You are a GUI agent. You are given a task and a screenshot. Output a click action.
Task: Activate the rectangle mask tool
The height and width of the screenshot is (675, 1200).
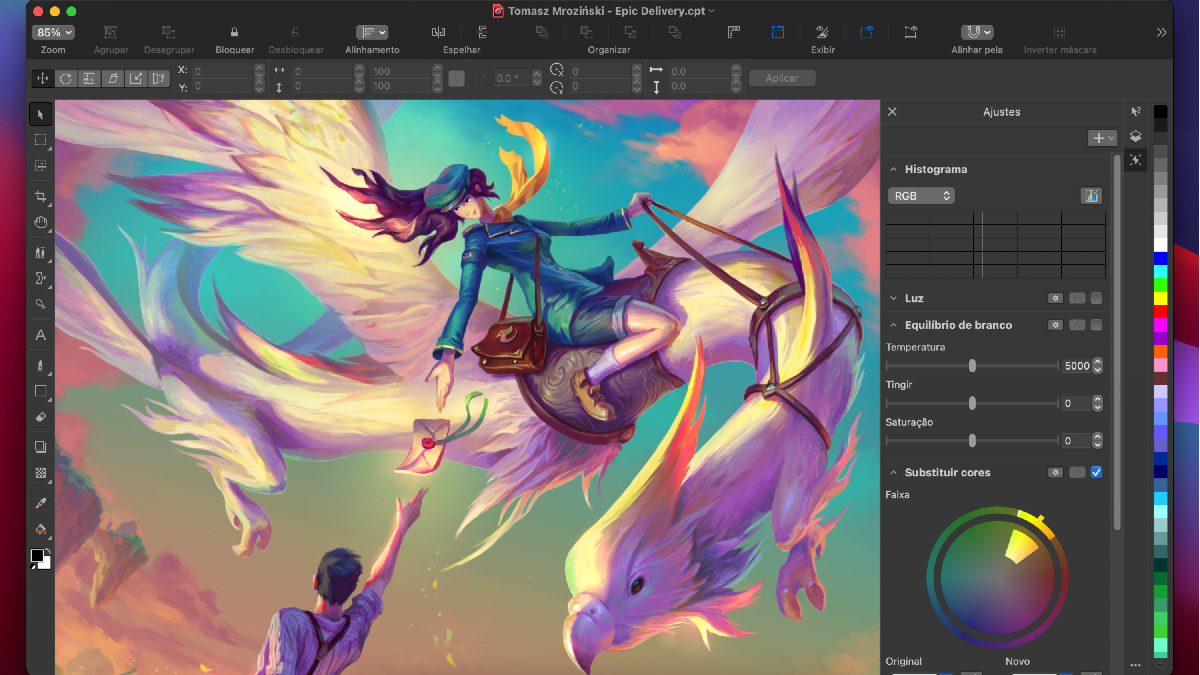[x=41, y=140]
